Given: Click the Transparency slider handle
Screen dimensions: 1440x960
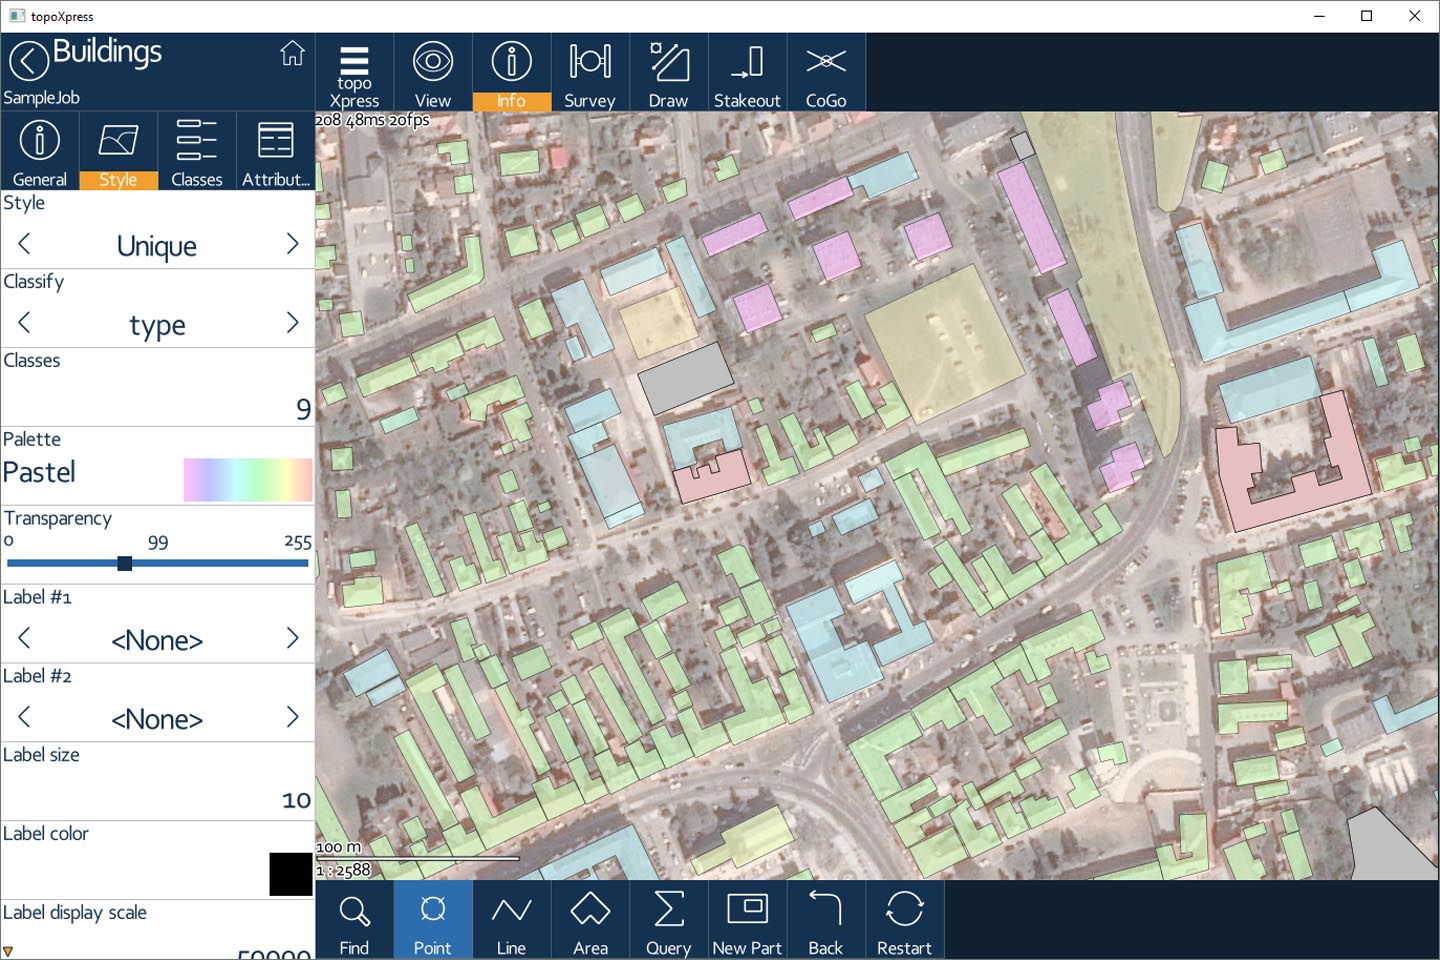Looking at the screenshot, I should pos(125,564).
